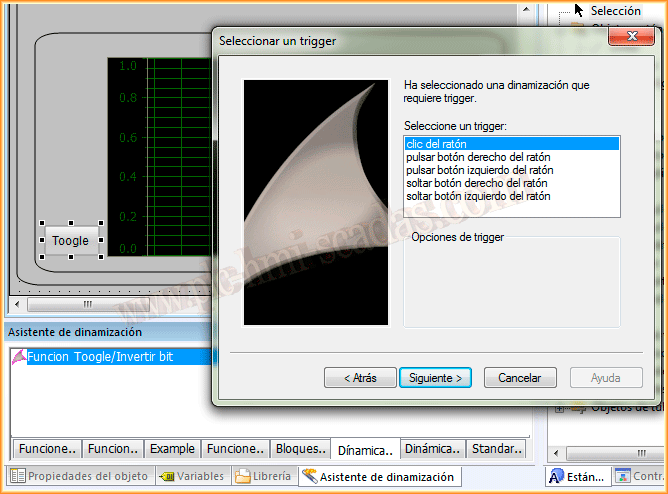Close the Seleccionar un trigger dialog
The image size is (668, 494).
(x=632, y=38)
